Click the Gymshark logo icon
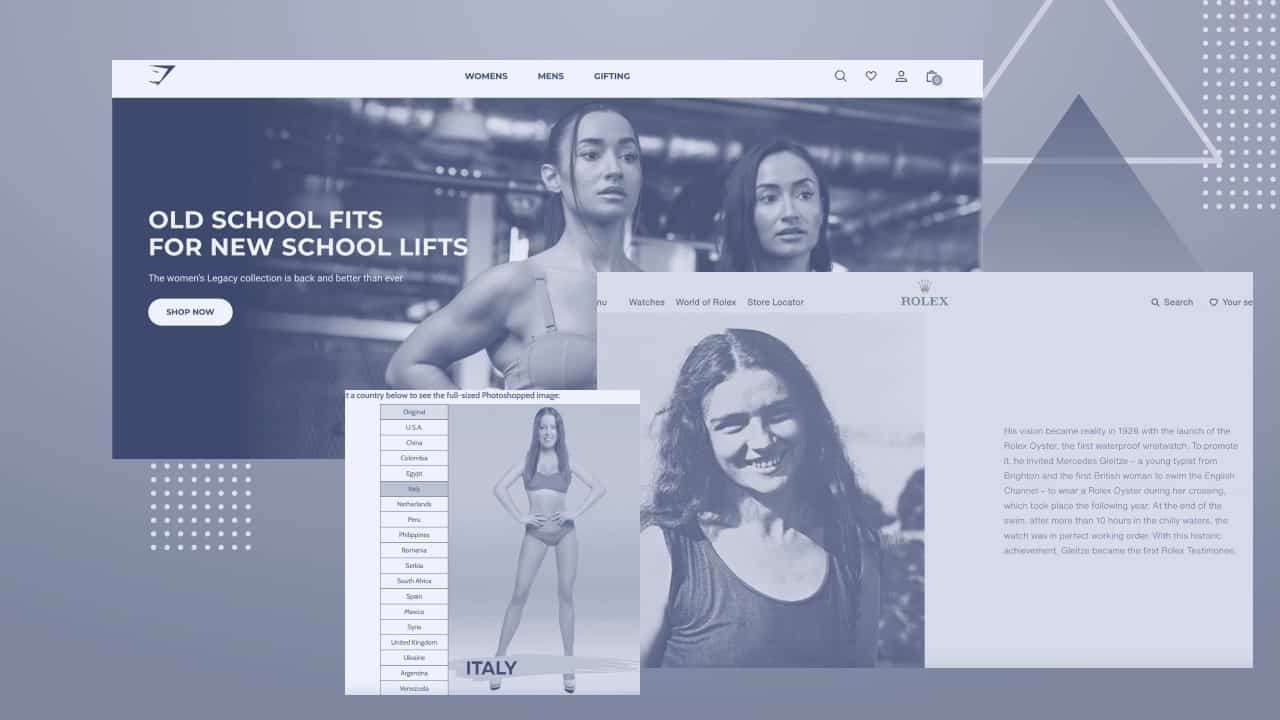 tap(161, 75)
